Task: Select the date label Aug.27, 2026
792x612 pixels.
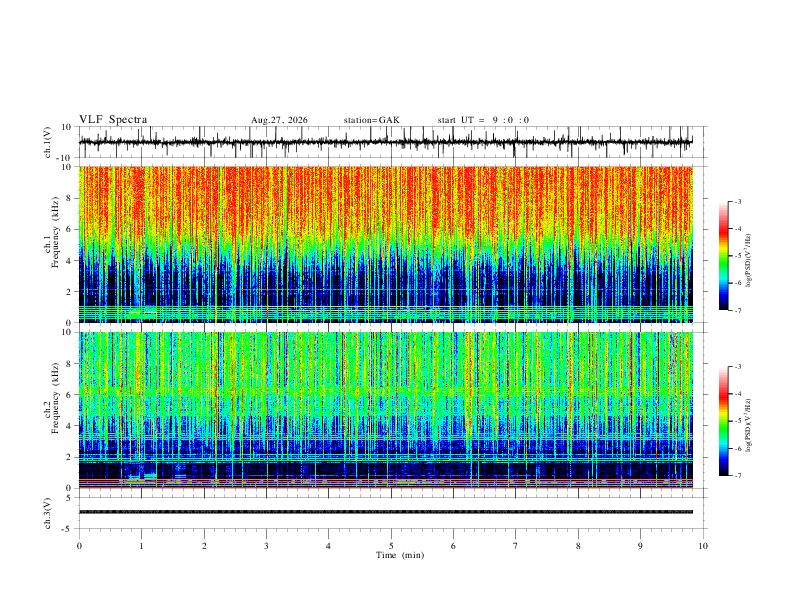Action: pyautogui.click(x=279, y=120)
